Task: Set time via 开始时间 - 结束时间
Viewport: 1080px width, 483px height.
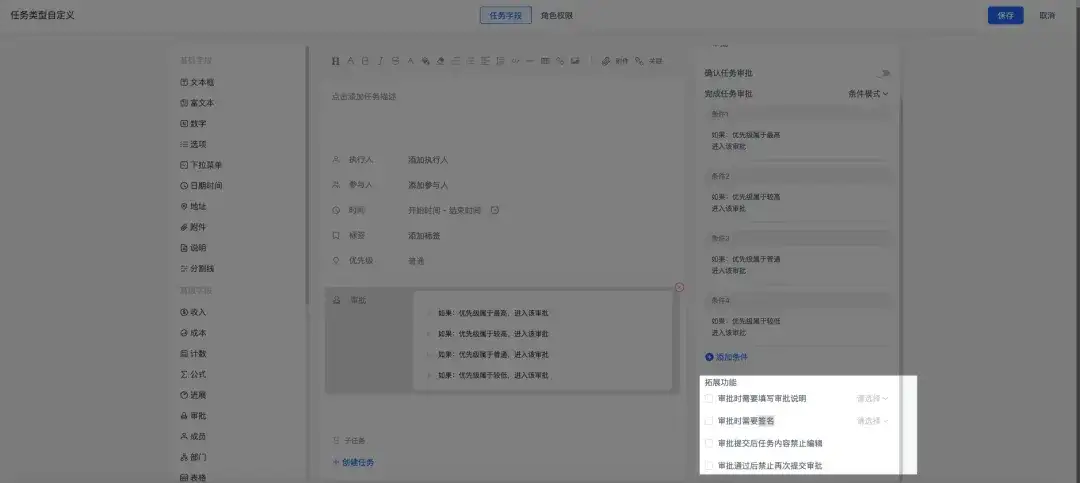Action: click(444, 210)
